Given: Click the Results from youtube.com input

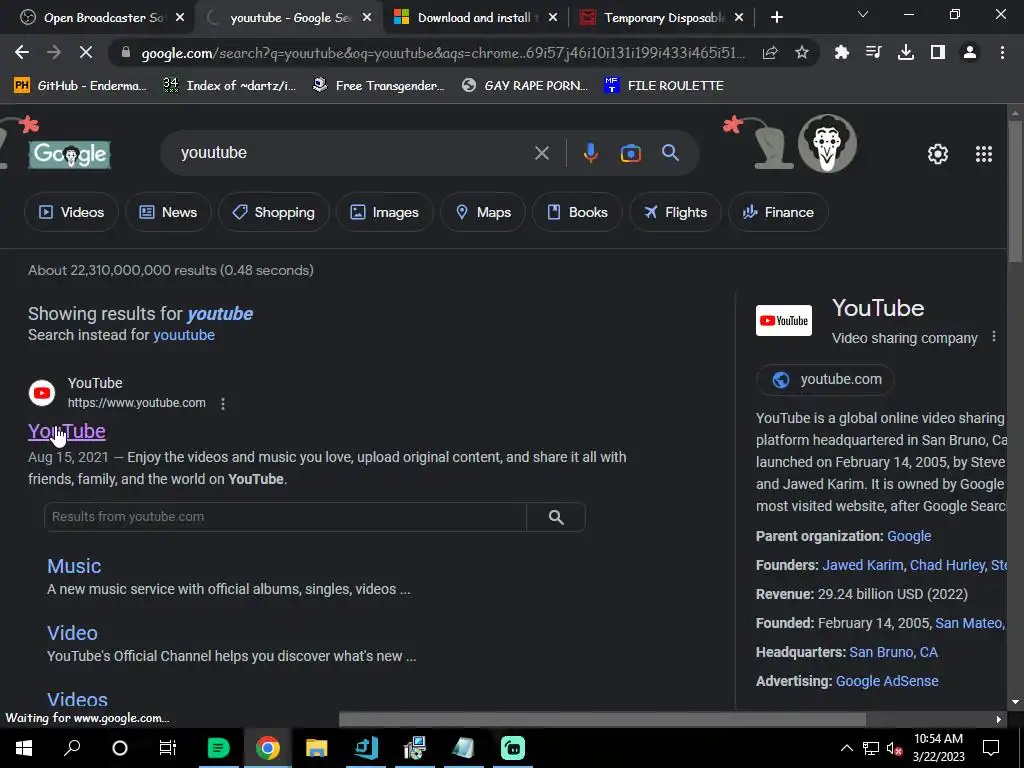Looking at the screenshot, I should 285,517.
